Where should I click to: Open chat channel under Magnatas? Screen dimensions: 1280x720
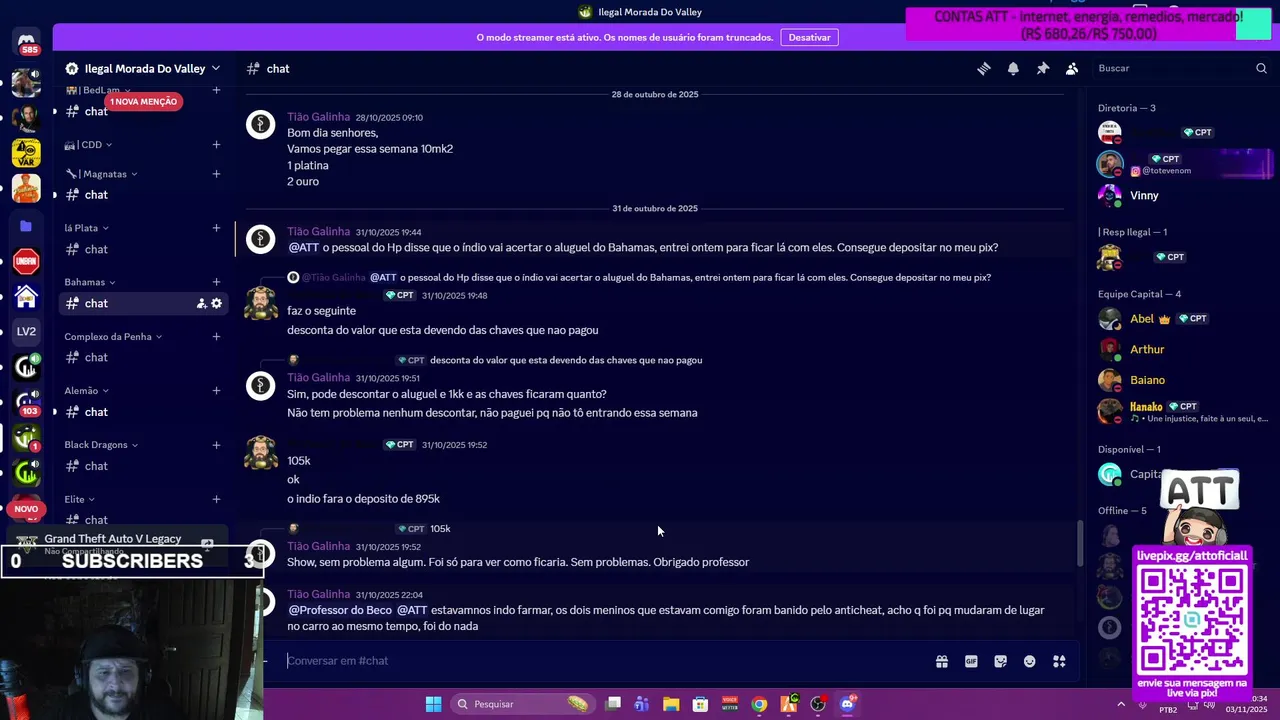pyautogui.click(x=143, y=195)
